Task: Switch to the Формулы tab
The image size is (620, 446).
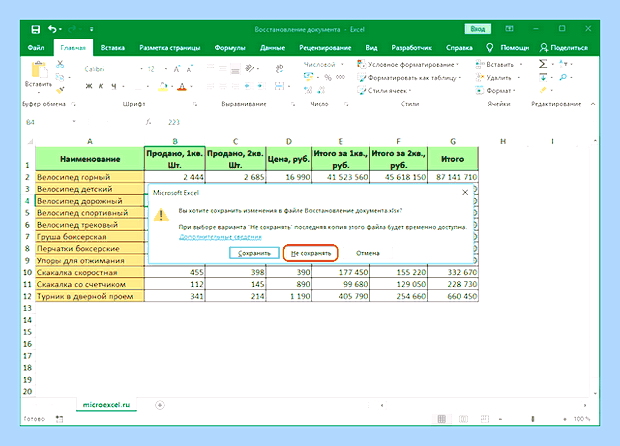Action: [x=230, y=47]
